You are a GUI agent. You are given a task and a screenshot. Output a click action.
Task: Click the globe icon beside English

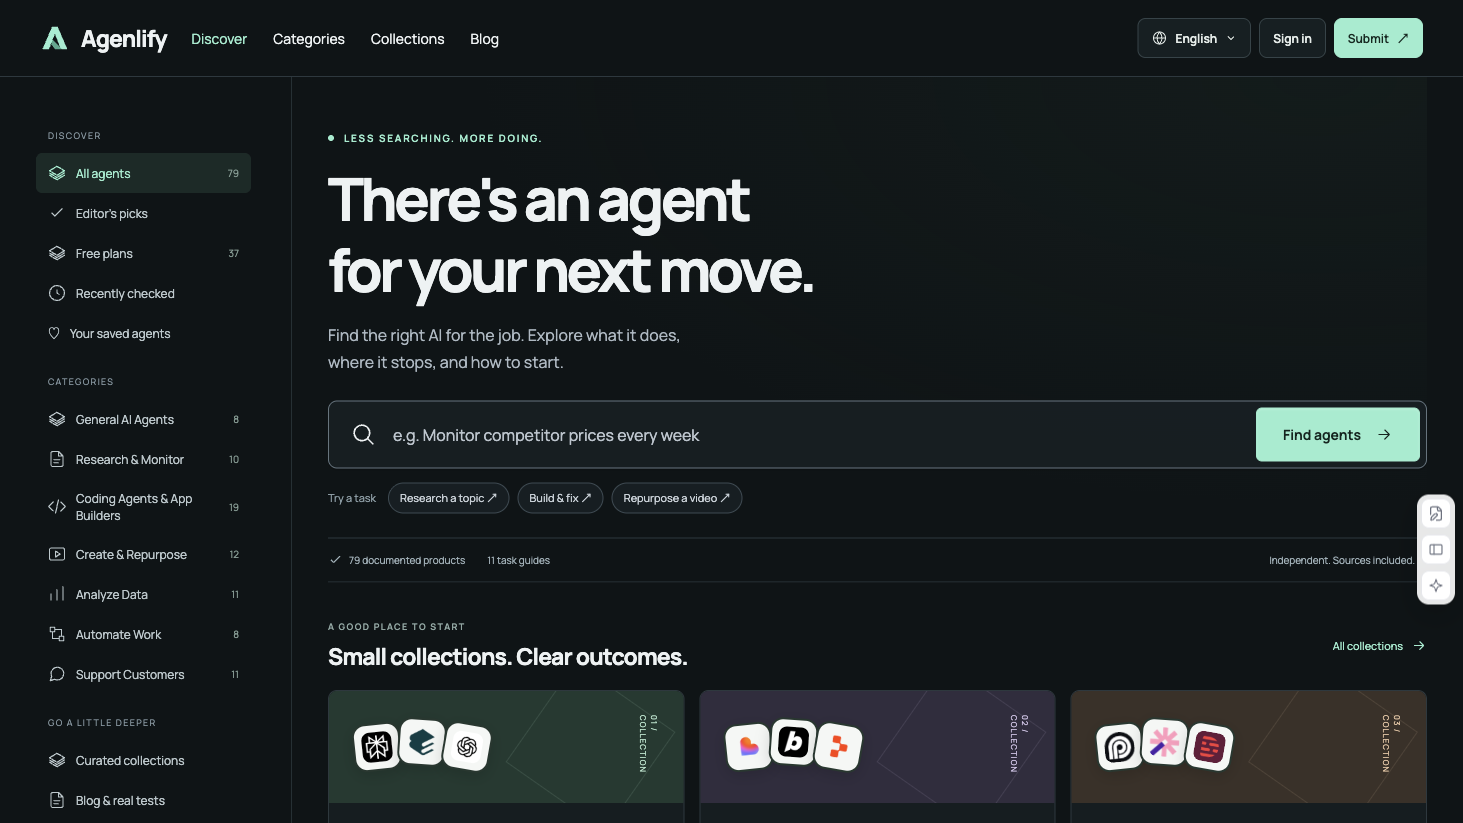pos(1159,38)
